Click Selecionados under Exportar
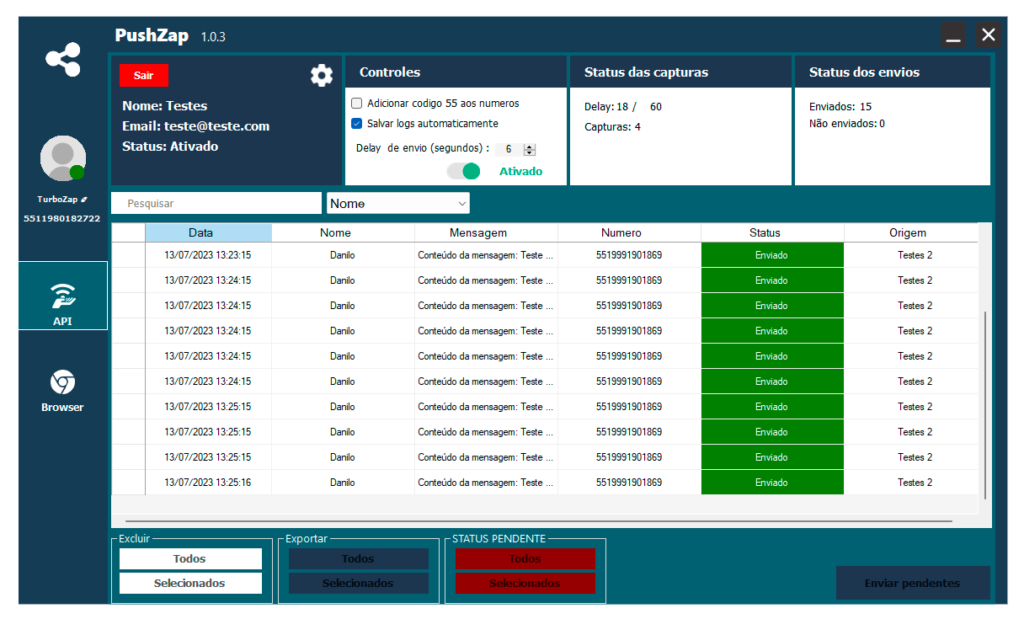Screen dimensions: 1024x619 358,583
